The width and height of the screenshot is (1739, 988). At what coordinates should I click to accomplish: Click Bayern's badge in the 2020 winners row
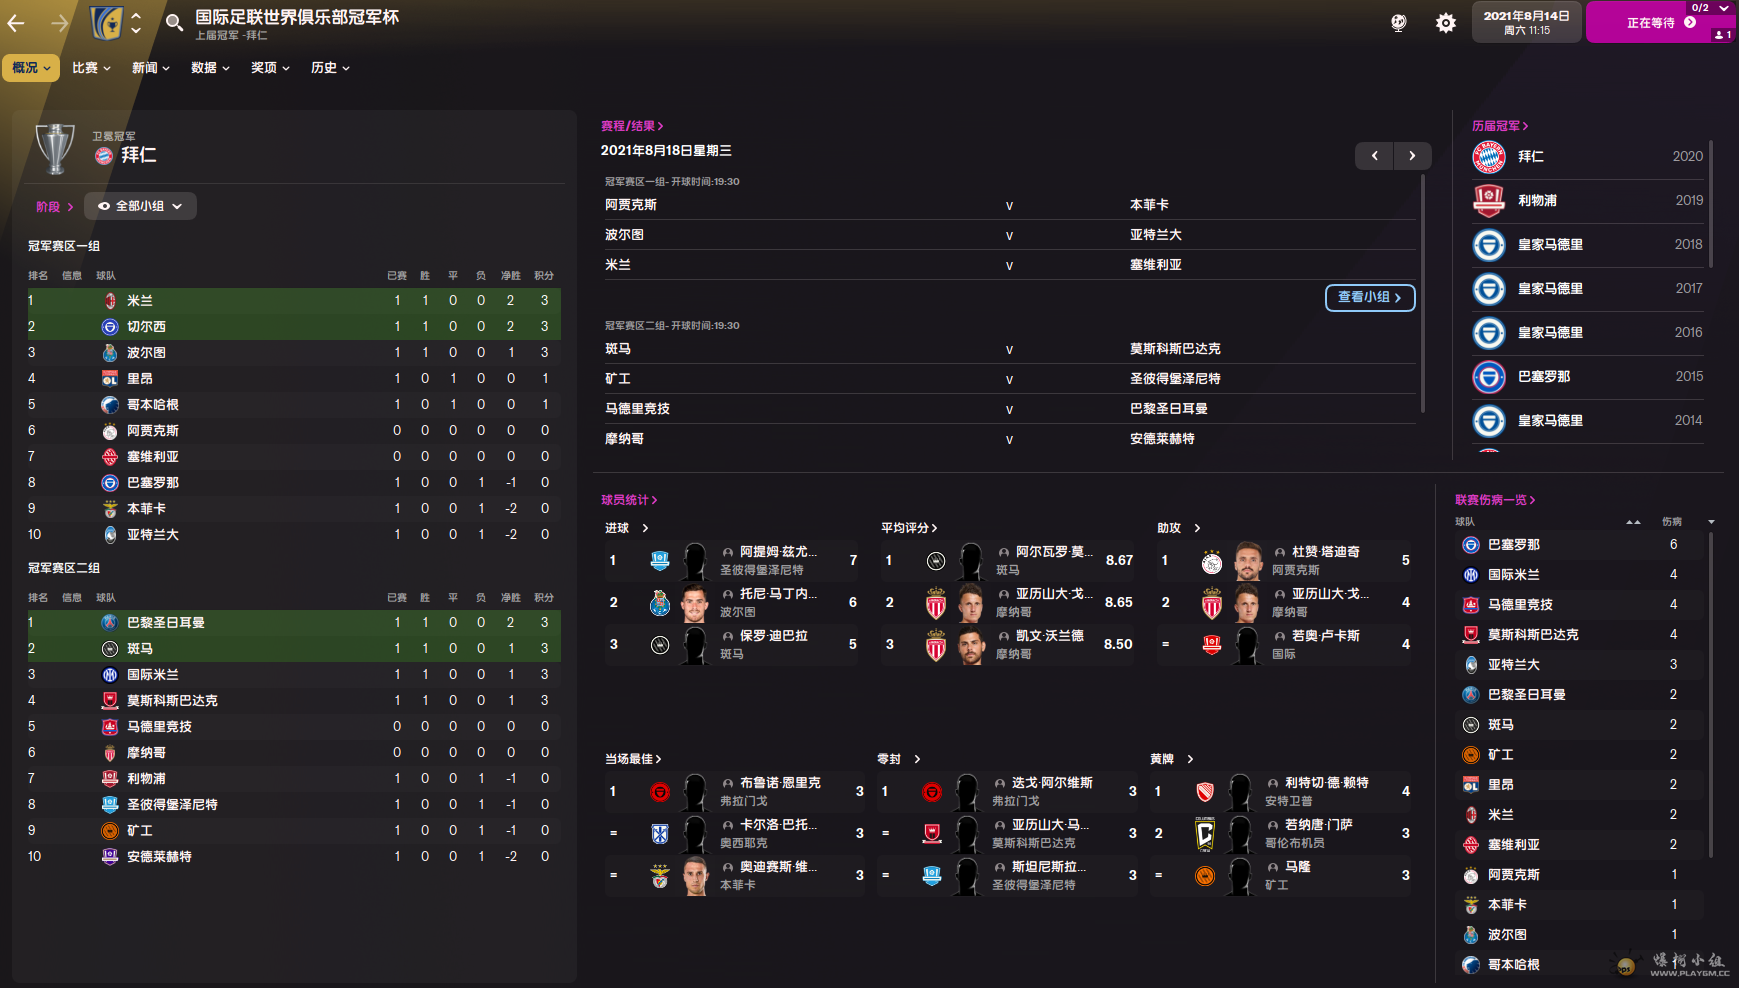tap(1488, 157)
